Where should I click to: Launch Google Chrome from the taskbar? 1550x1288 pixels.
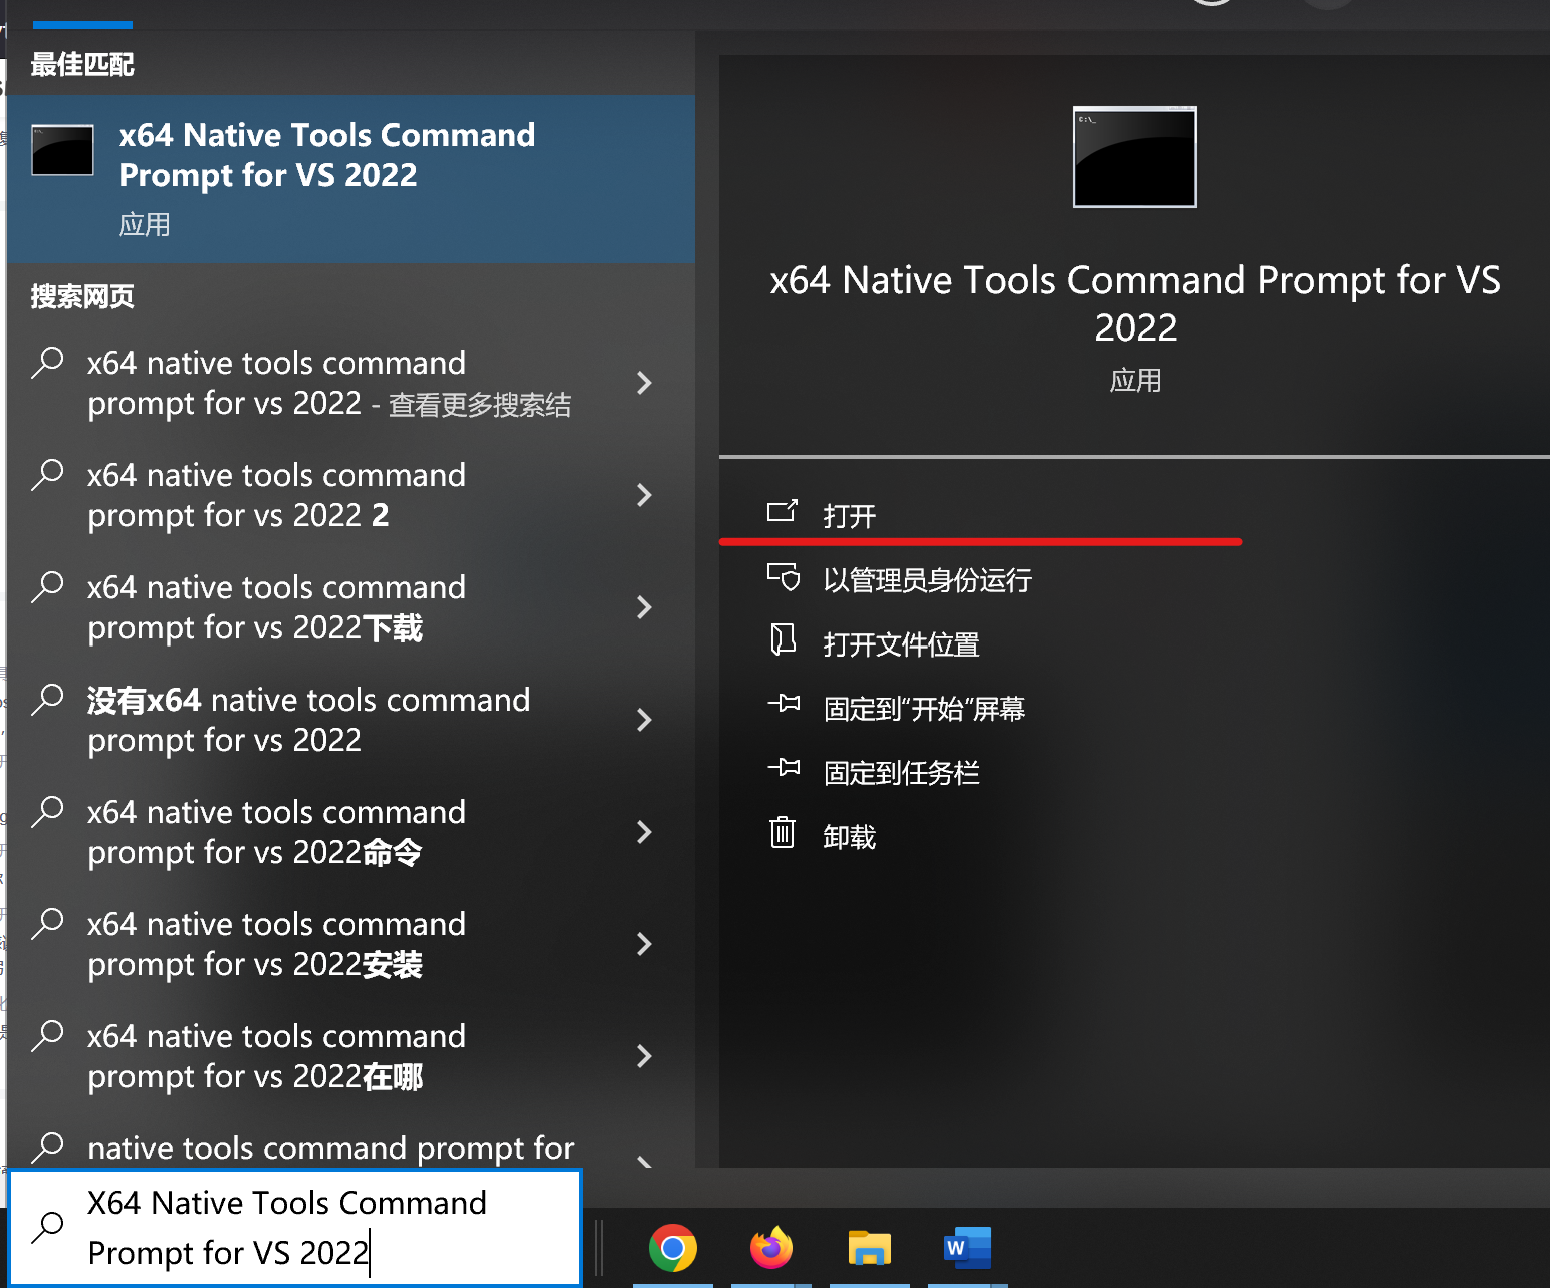672,1247
